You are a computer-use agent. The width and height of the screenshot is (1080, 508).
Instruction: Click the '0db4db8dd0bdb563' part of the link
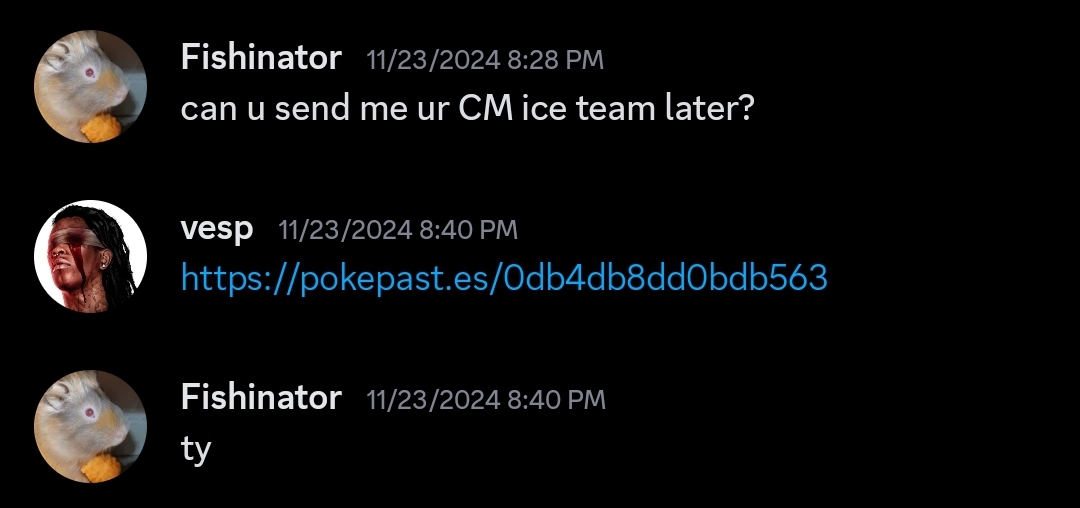tap(666, 277)
